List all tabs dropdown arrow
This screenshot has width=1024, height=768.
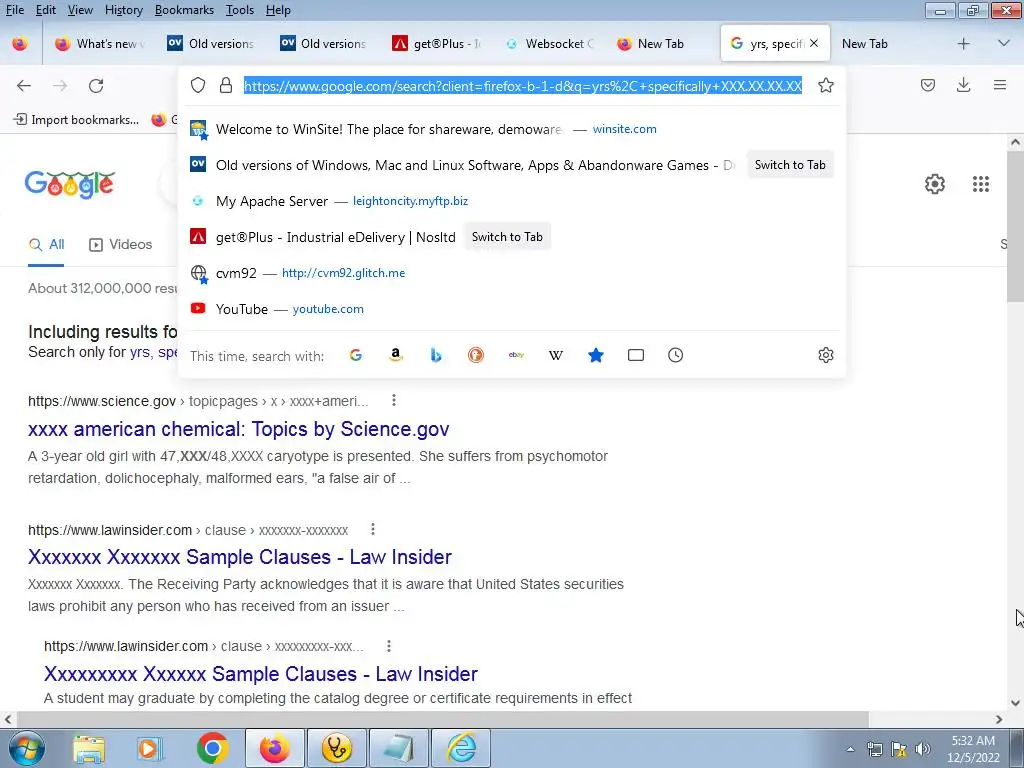coord(1004,44)
